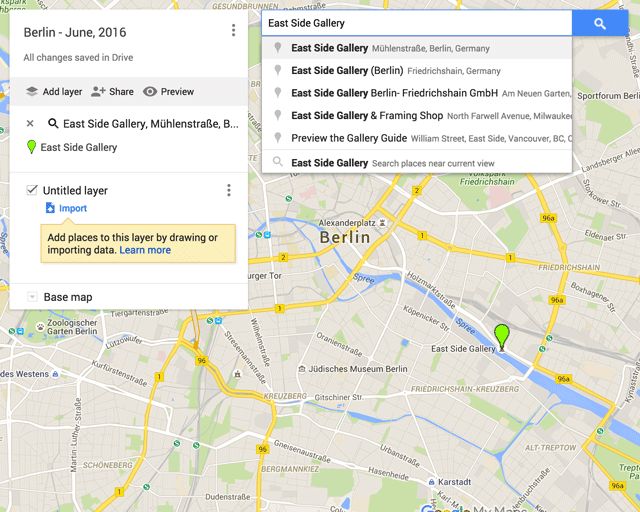This screenshot has height=512, width=640.
Task: Click the Volkspark Friedrichshain map label
Action: tap(487, 178)
